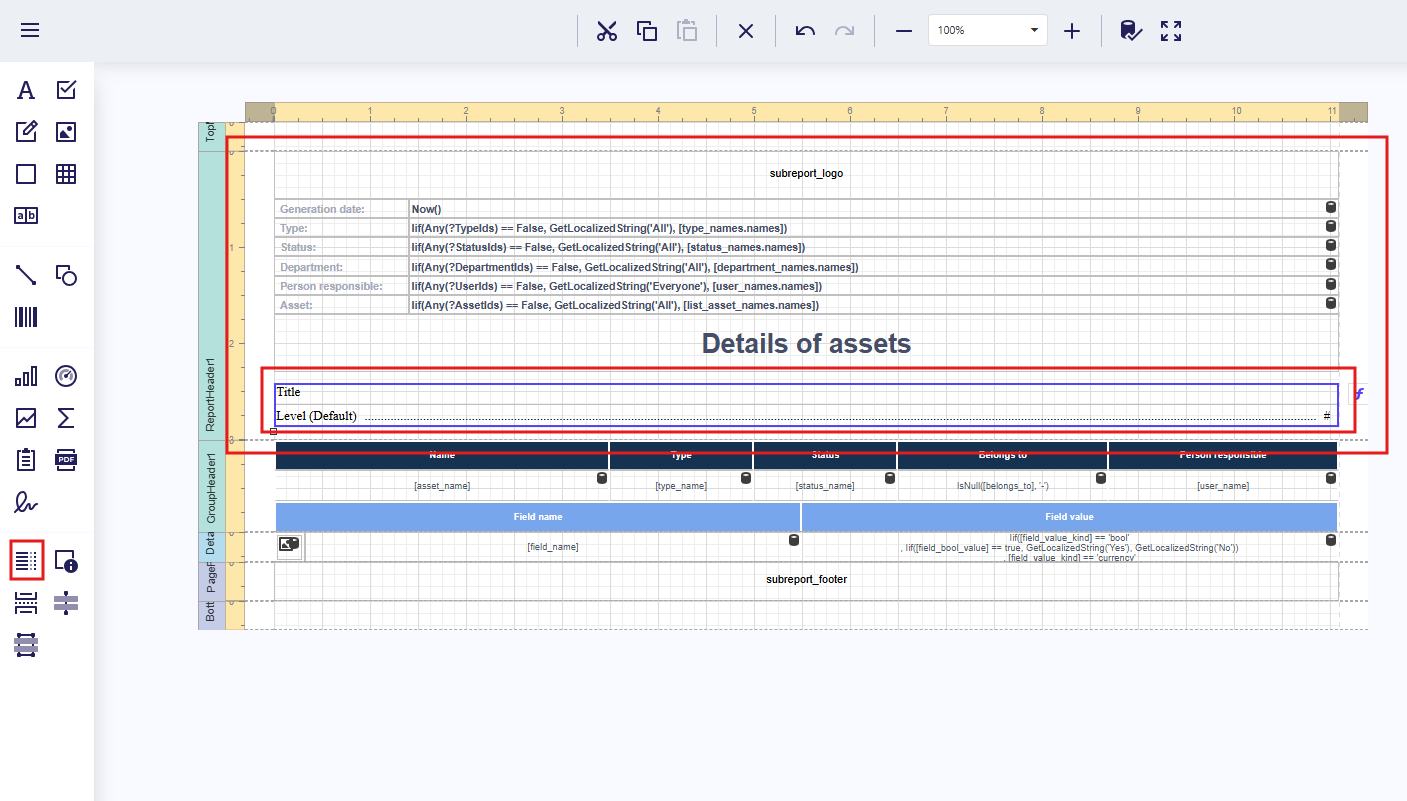The width and height of the screenshot is (1407, 801).
Task: Select the Label text tool
Action: (26, 90)
